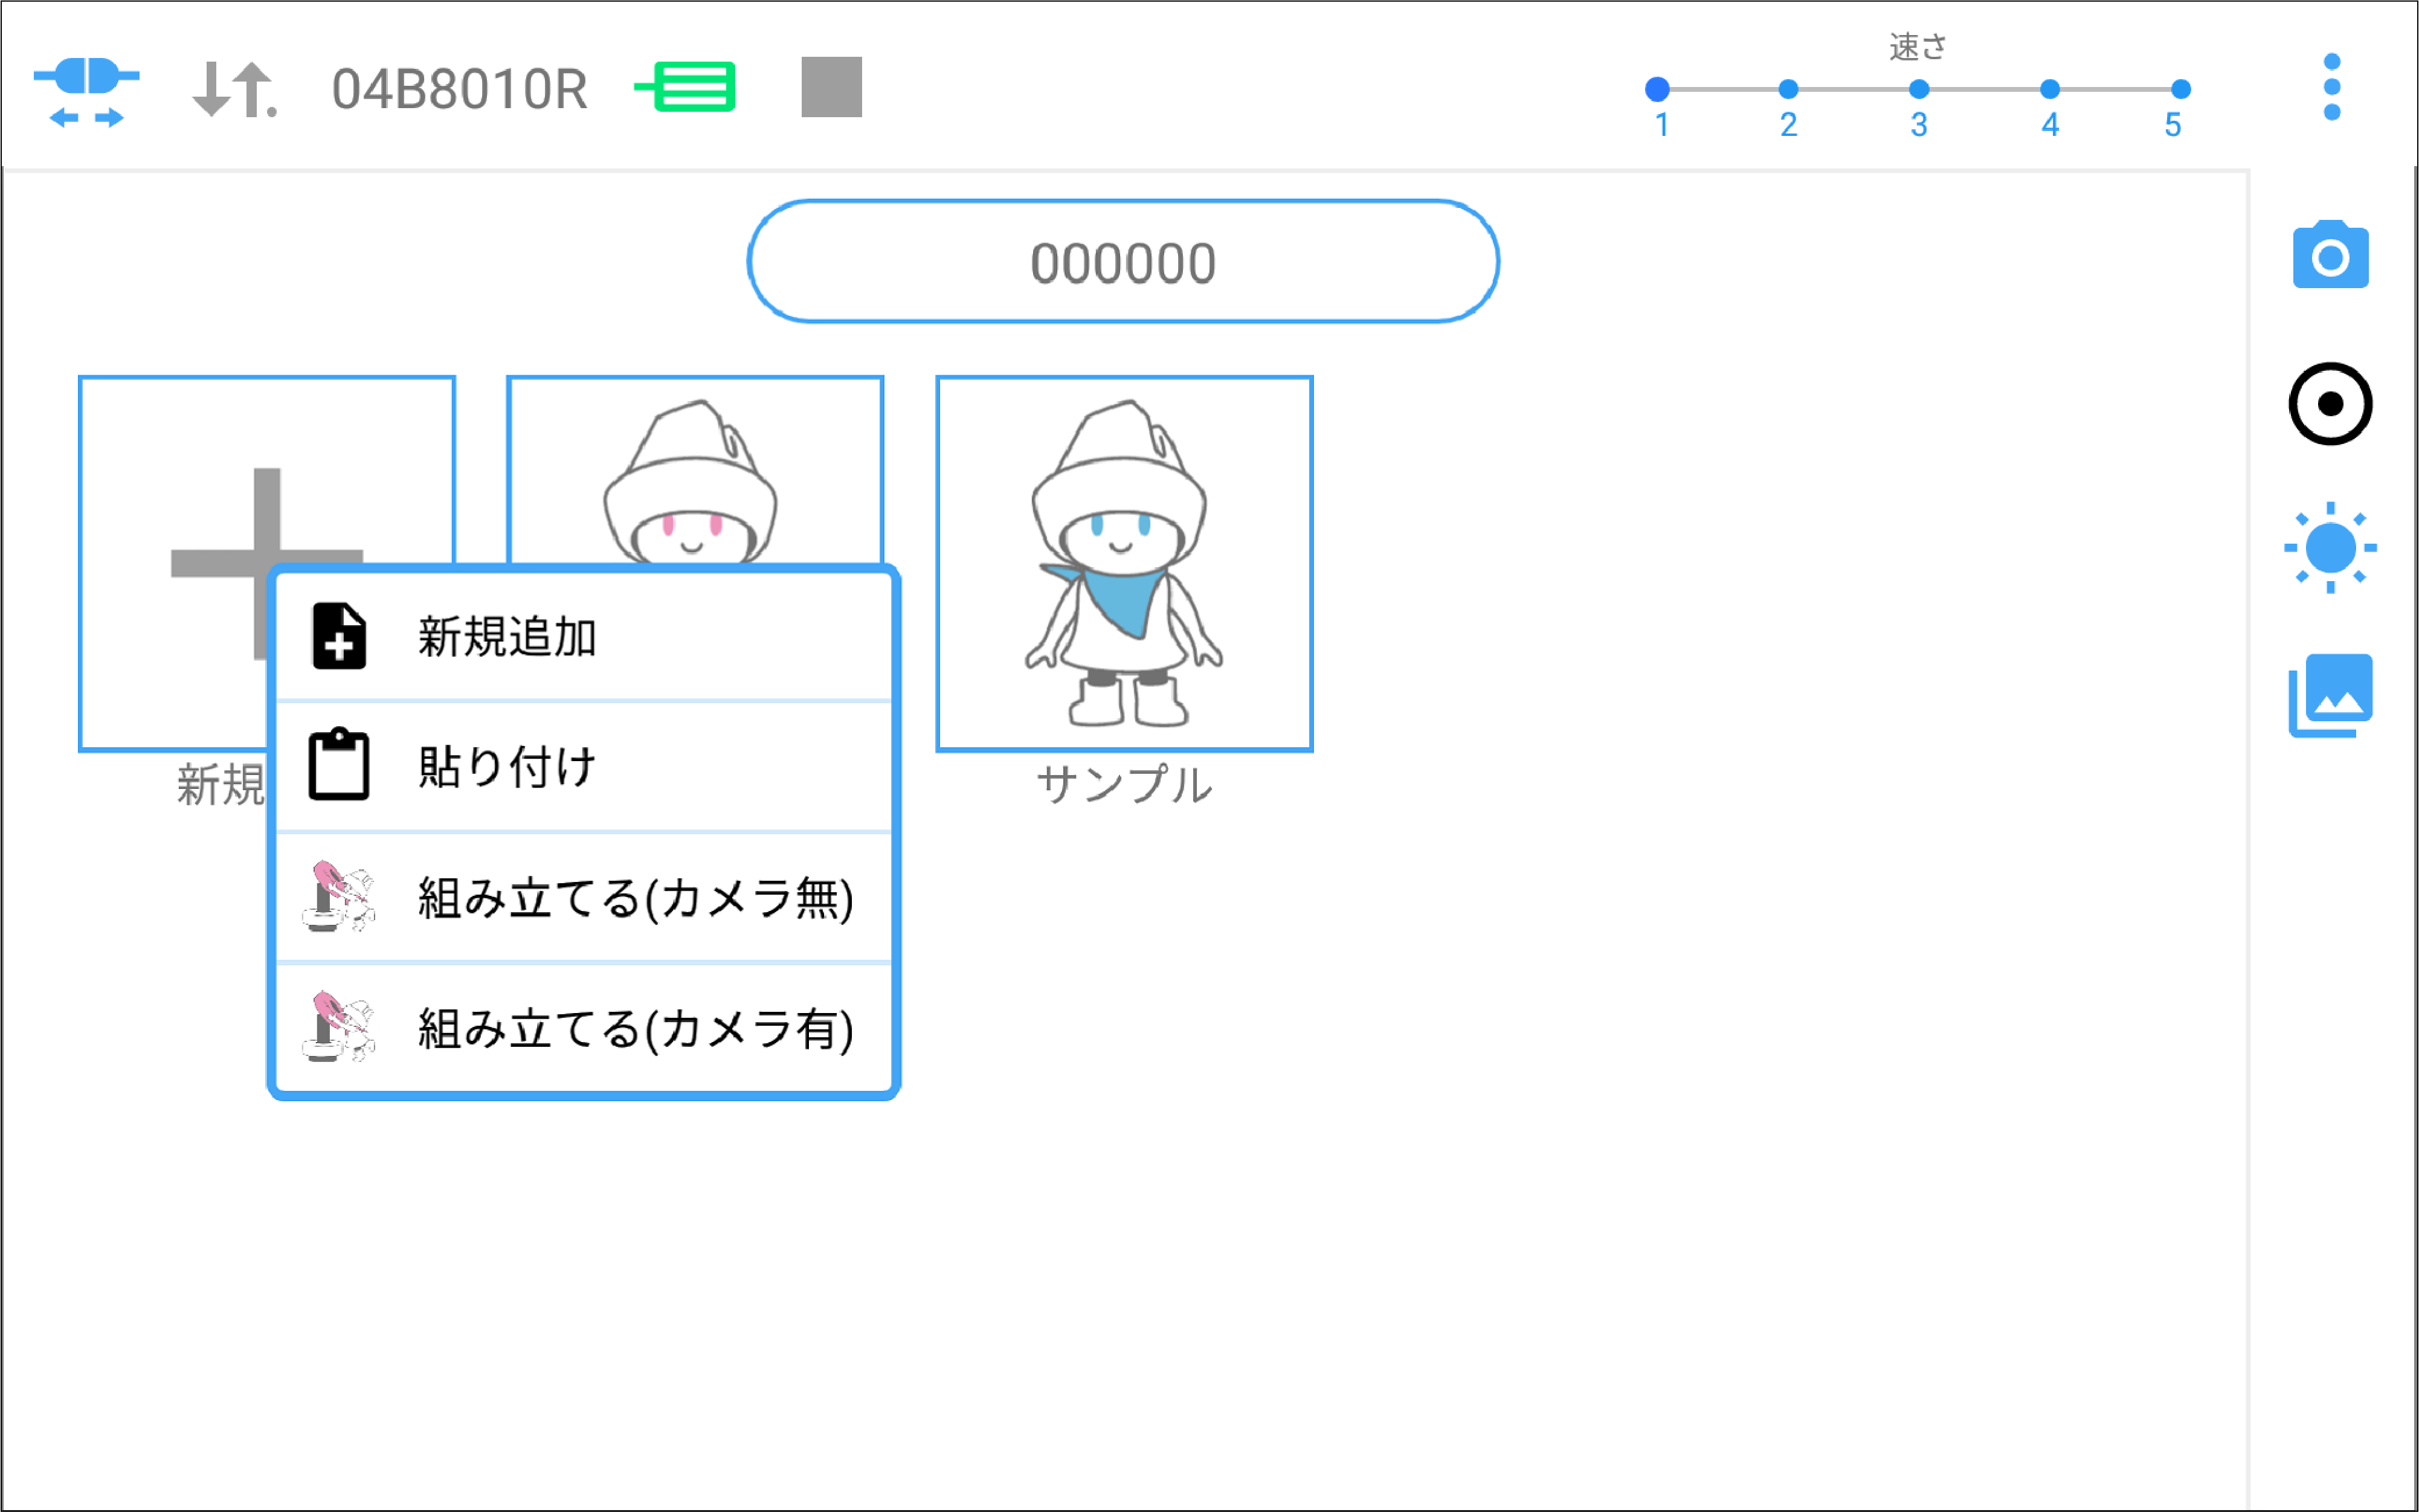The height and width of the screenshot is (1512, 2419).
Task: Click the up-down transfer arrows icon
Action: pos(233,90)
